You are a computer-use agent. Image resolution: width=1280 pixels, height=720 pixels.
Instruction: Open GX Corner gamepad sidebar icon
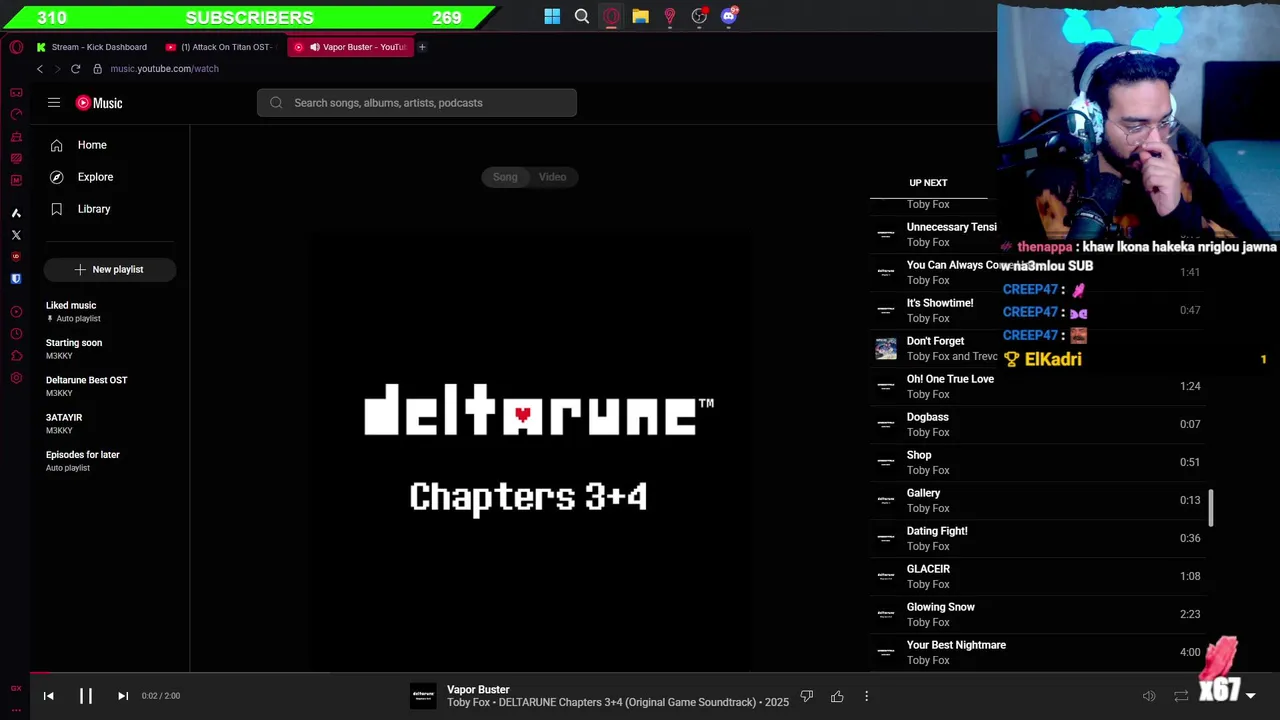click(16, 92)
